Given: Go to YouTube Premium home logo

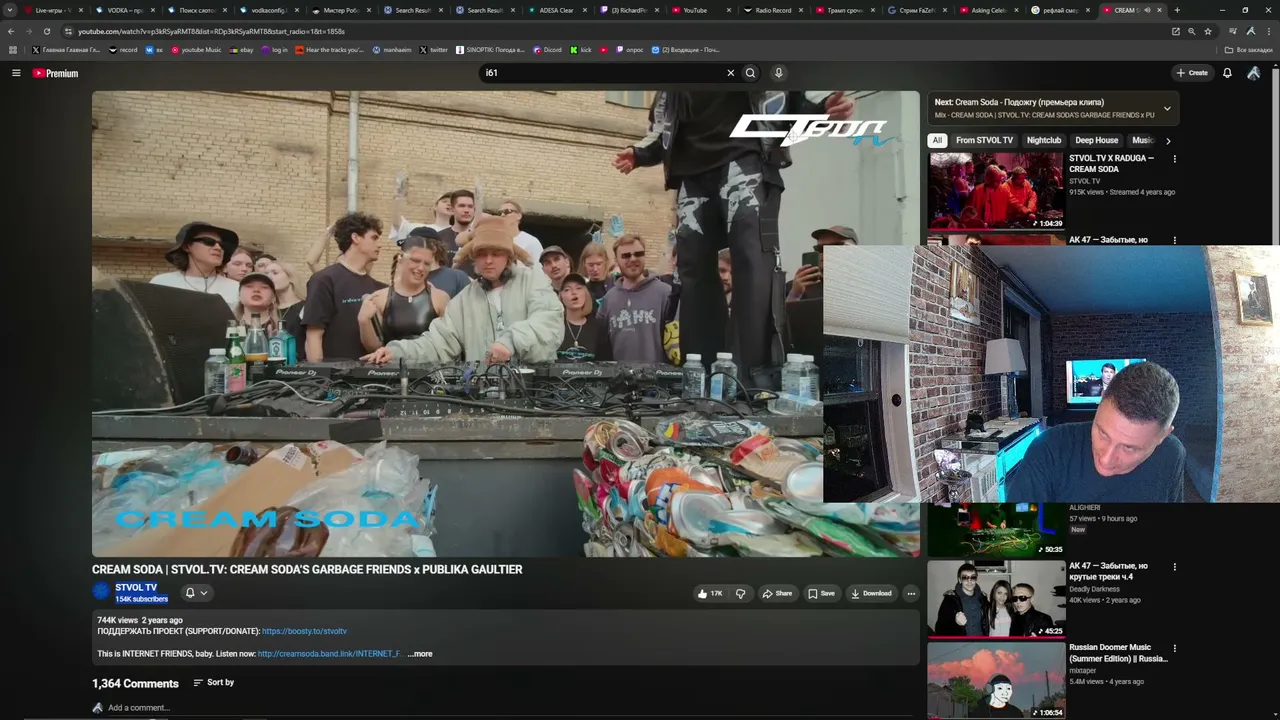Looking at the screenshot, I should 55,73.
